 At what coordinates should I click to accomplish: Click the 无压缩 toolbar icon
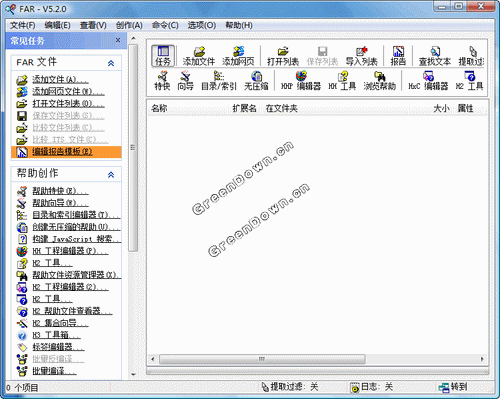256,81
